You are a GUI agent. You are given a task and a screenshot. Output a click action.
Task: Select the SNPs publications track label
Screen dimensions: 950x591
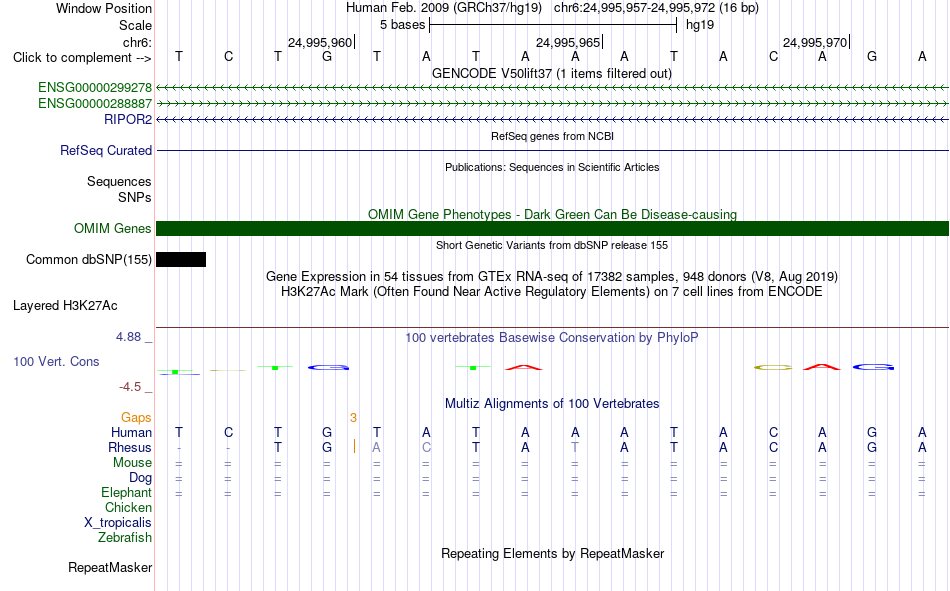[x=135, y=198]
